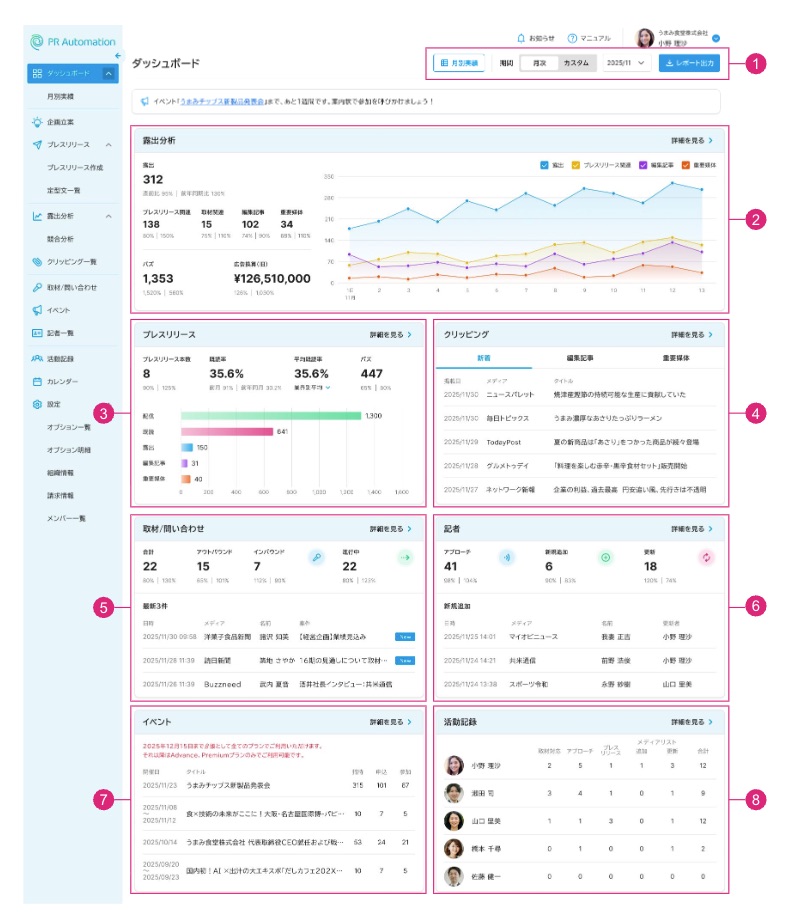
Task: Click the レポート出力 button
Action: pos(689,63)
